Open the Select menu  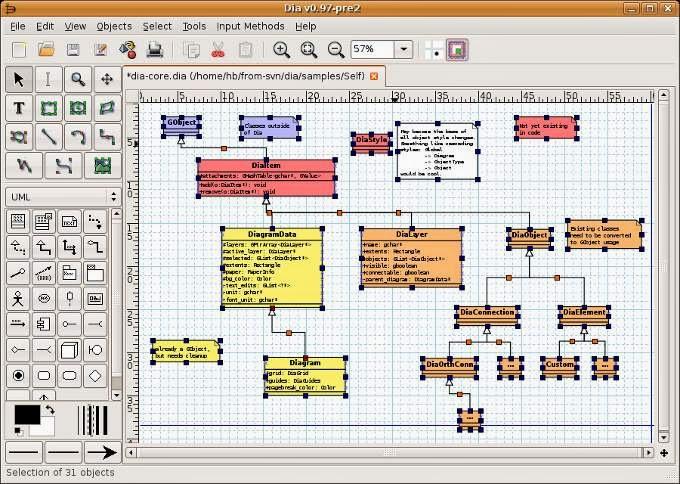pos(157,26)
